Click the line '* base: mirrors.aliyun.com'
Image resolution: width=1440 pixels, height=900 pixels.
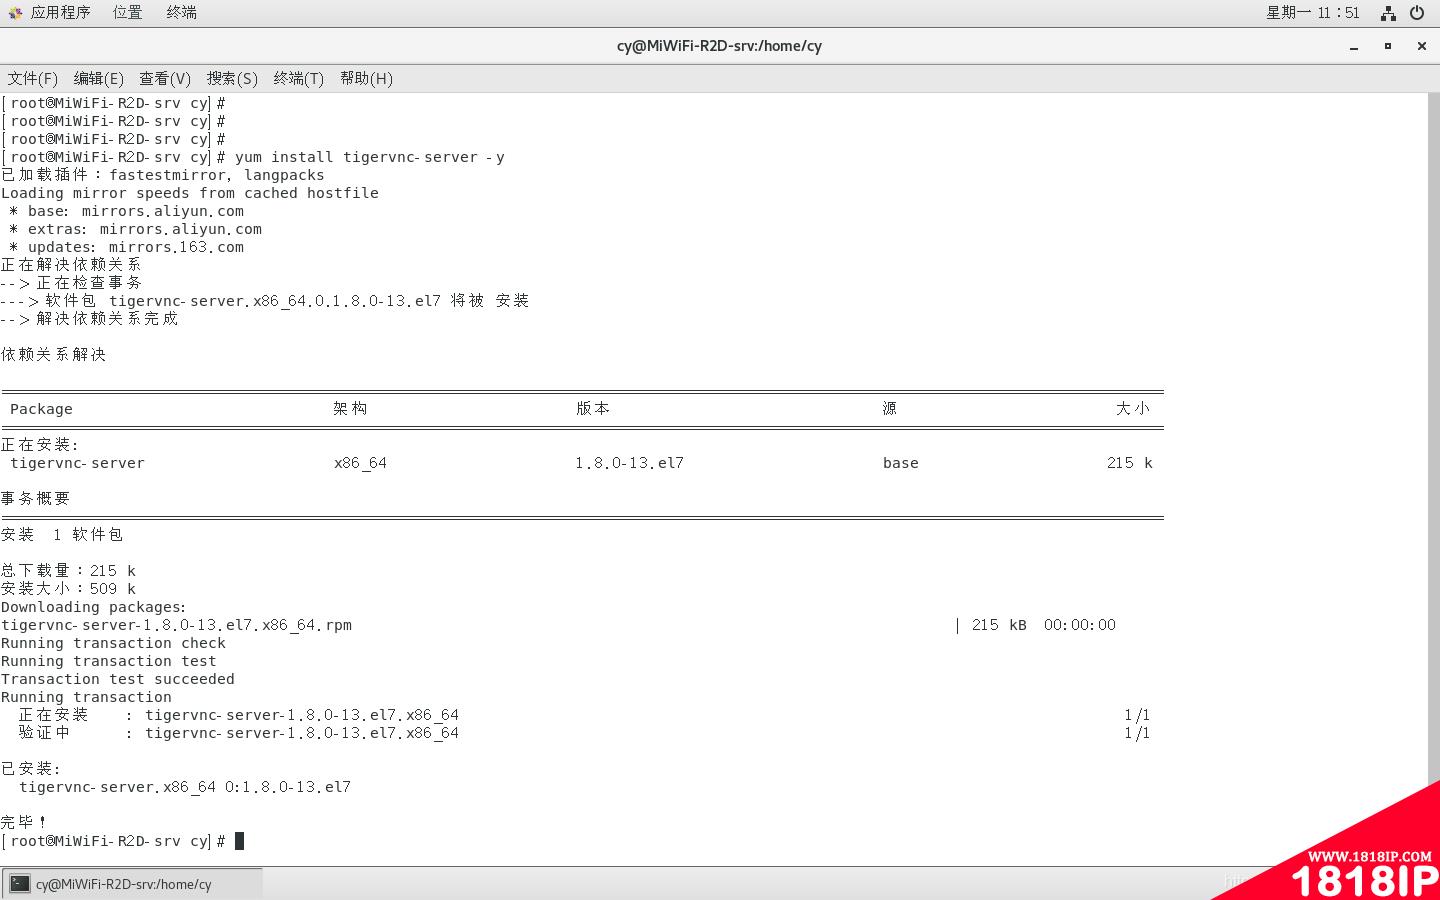point(126,211)
